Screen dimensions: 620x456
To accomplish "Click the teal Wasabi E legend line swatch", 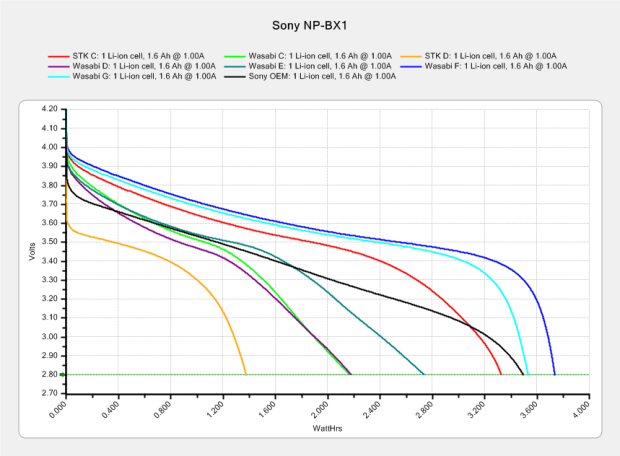I will click(235, 66).
